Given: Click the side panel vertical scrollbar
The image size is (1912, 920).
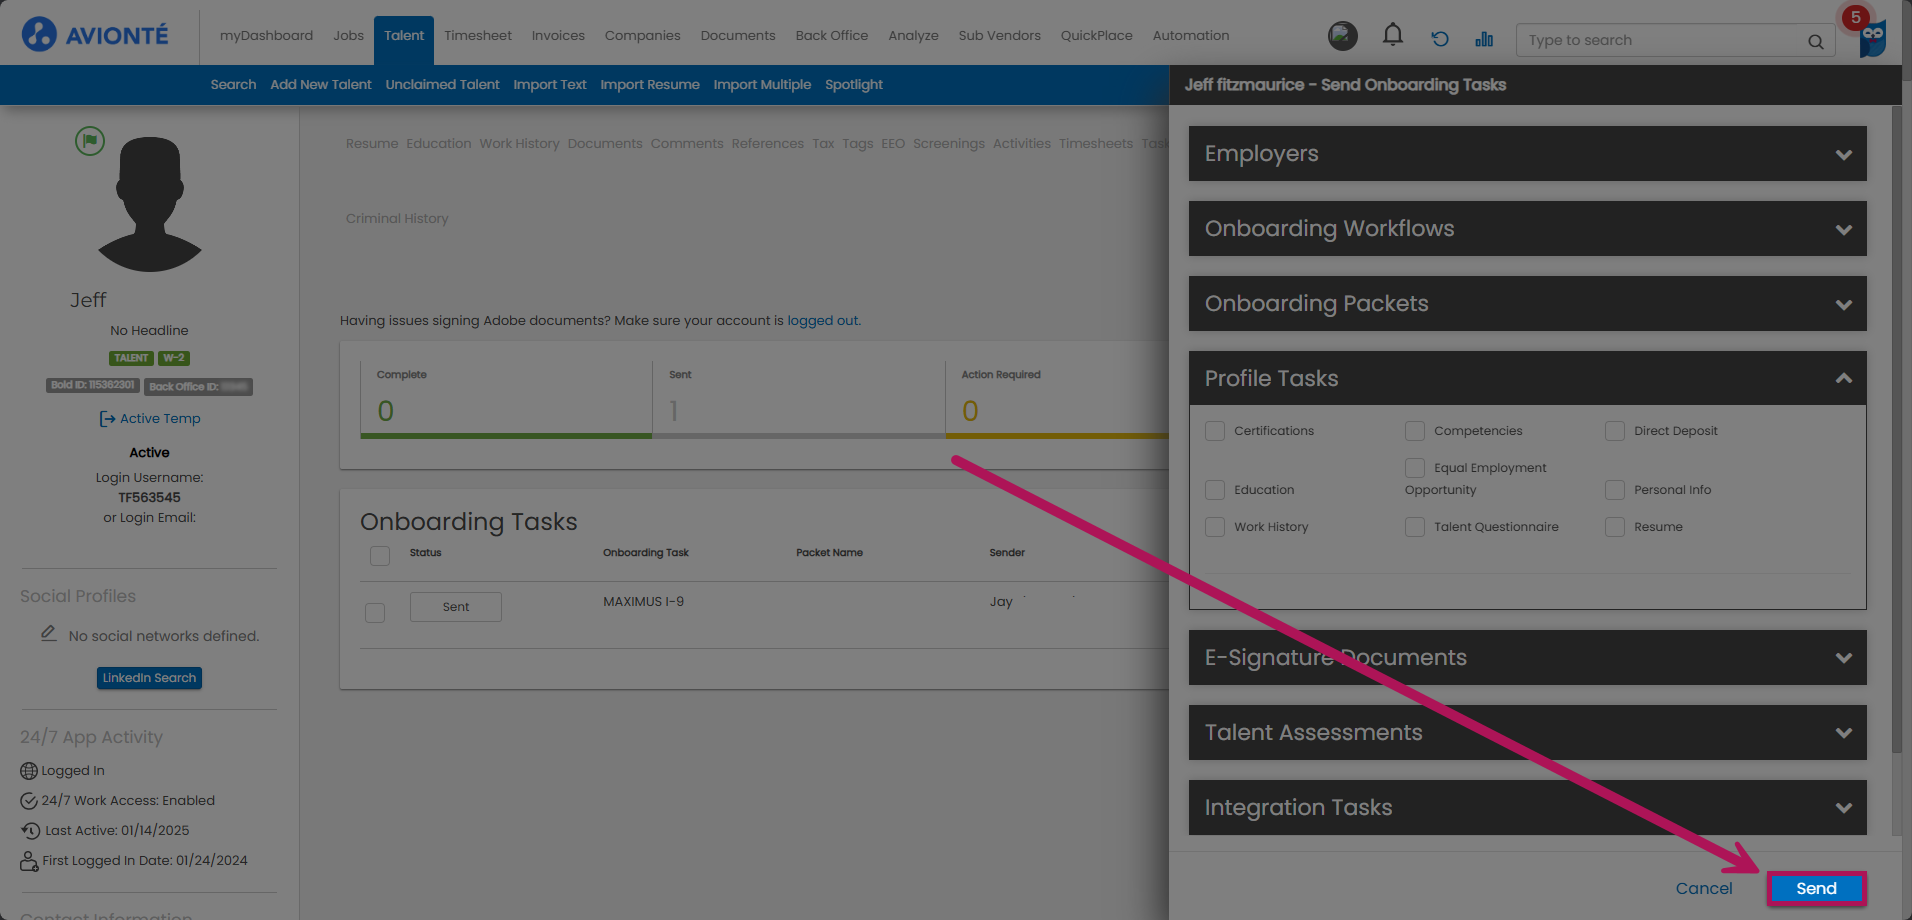Looking at the screenshot, I should [1897, 430].
